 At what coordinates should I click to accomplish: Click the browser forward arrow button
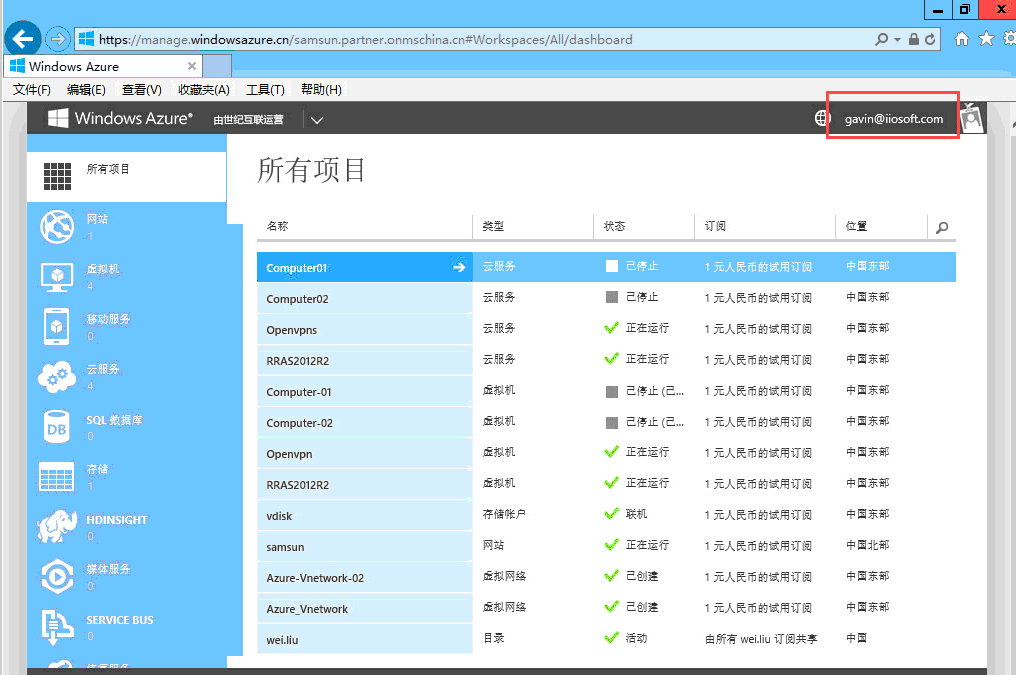tap(58, 40)
